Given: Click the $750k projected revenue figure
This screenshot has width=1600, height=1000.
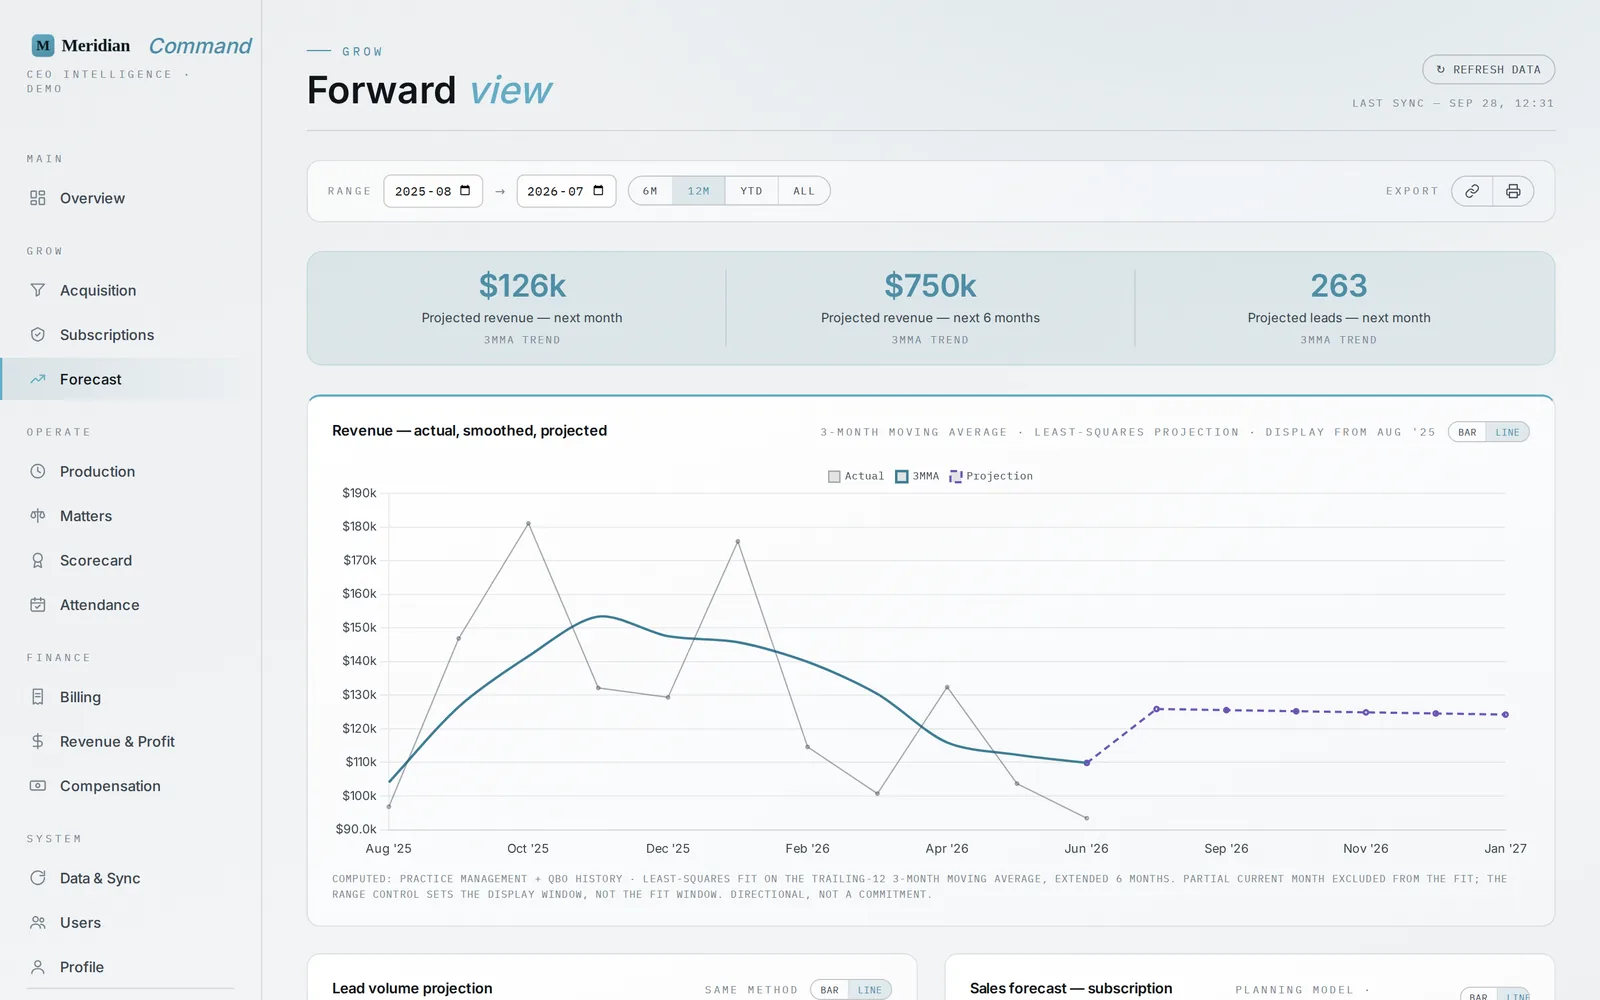Looking at the screenshot, I should (930, 286).
